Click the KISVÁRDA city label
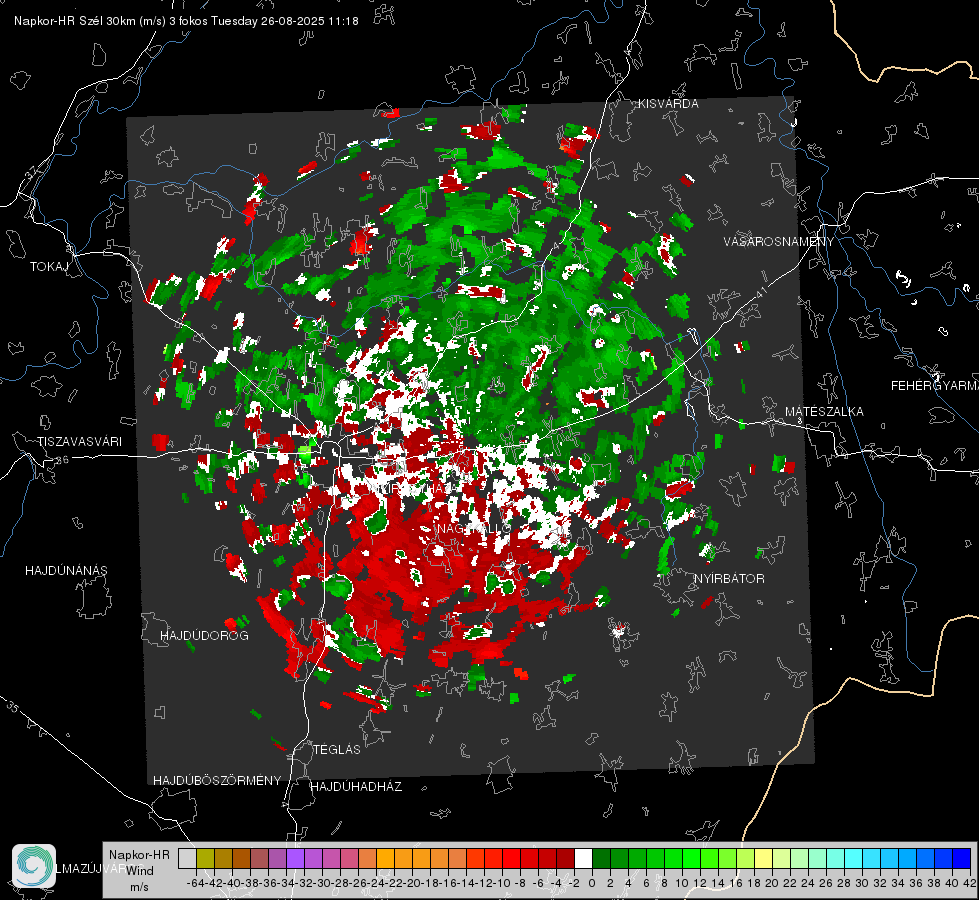The height and width of the screenshot is (900, 979). 668,104
